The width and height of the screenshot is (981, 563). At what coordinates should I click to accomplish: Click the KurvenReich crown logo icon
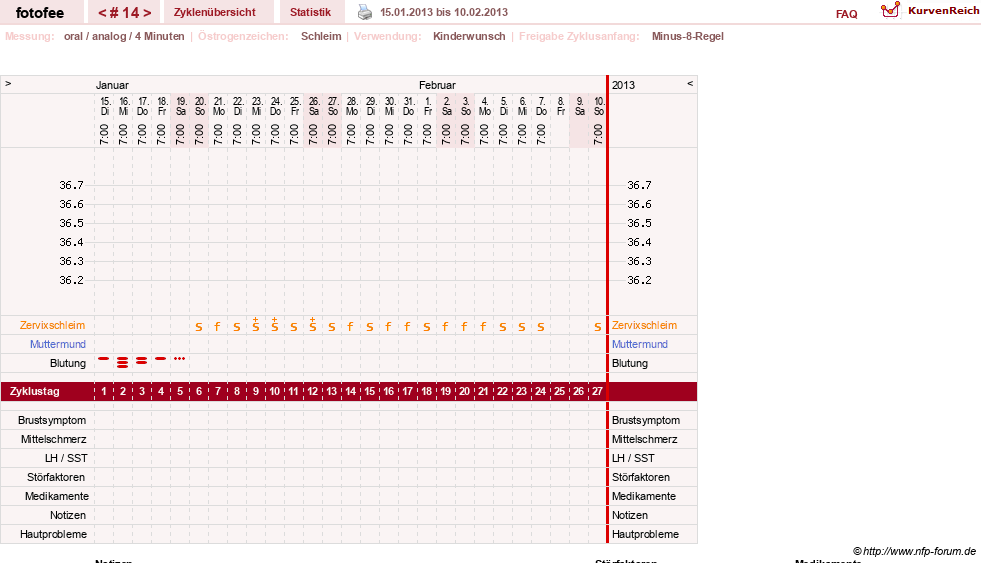point(890,10)
